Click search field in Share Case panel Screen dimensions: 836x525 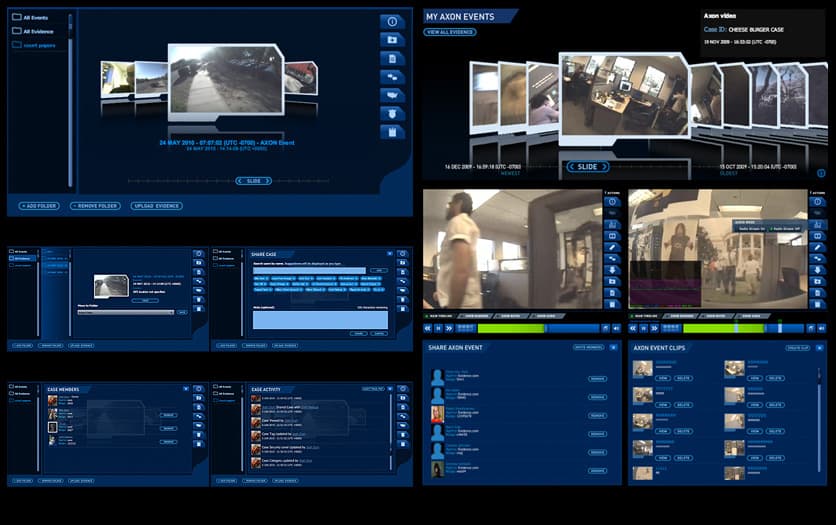309,271
